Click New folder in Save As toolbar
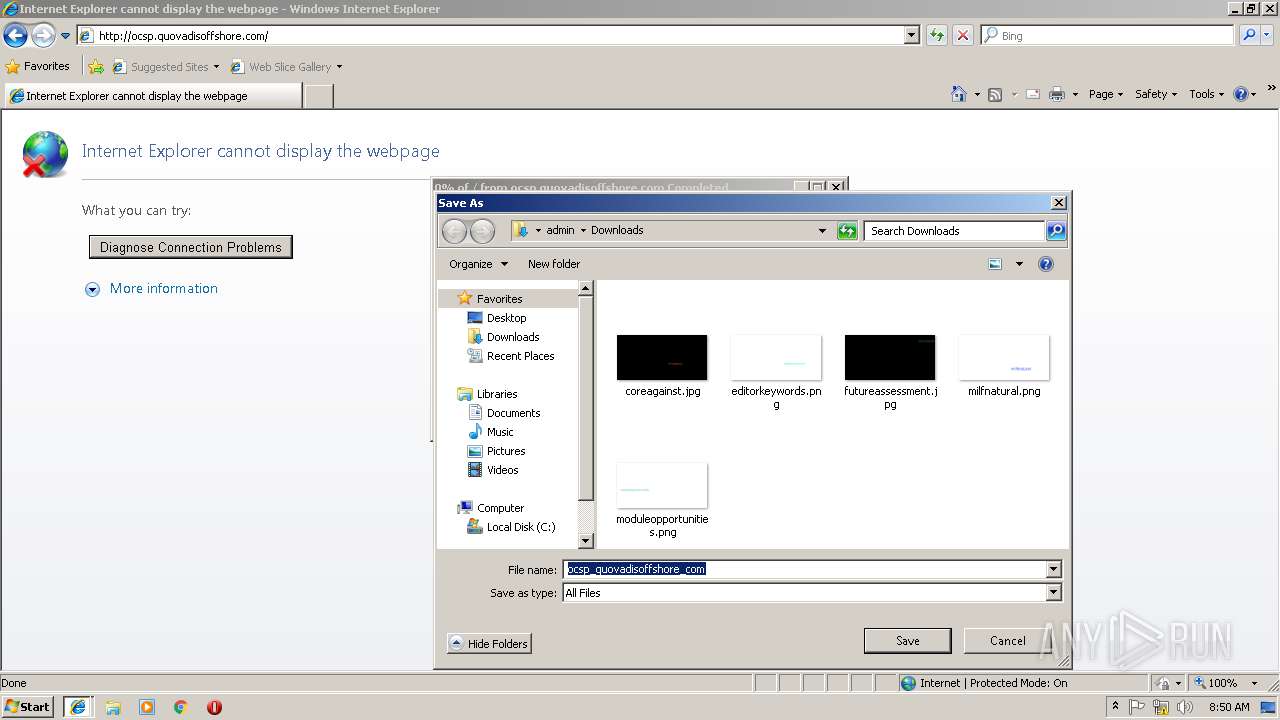This screenshot has width=1280, height=720. (554, 264)
